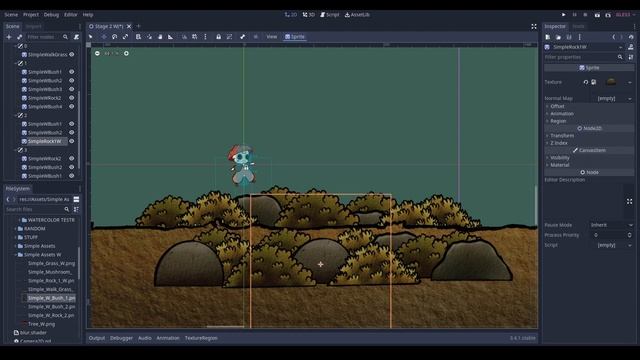Click the change pivot tool icon
This screenshot has width=640, height=360.
[x=149, y=37]
